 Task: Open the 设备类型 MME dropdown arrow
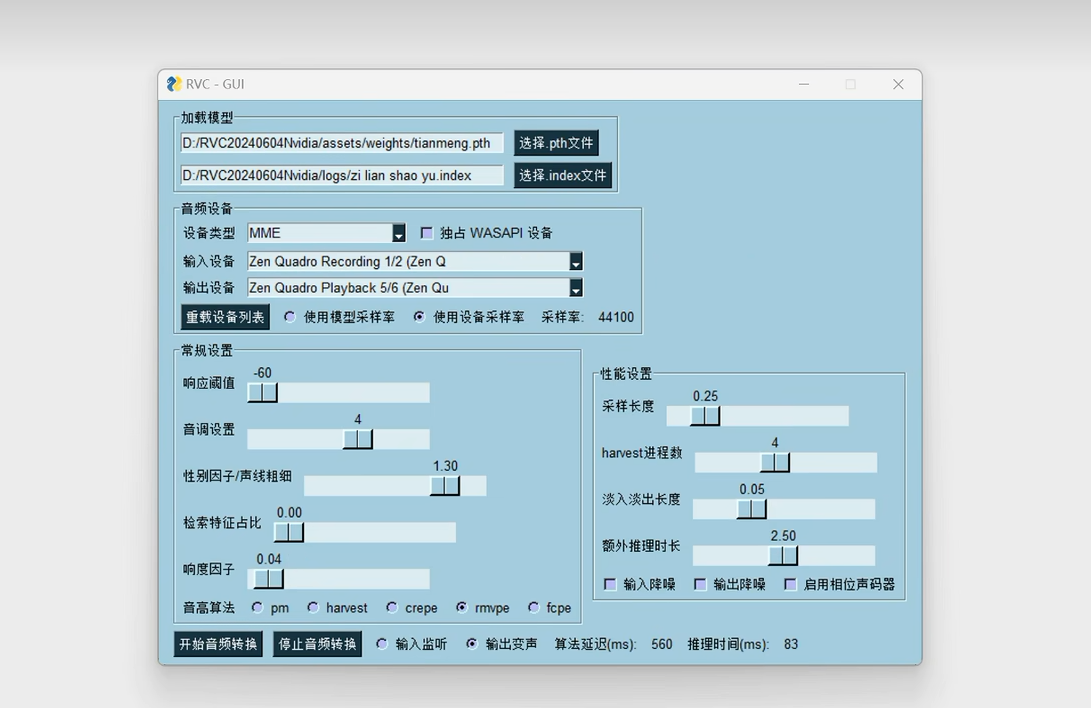tap(399, 233)
